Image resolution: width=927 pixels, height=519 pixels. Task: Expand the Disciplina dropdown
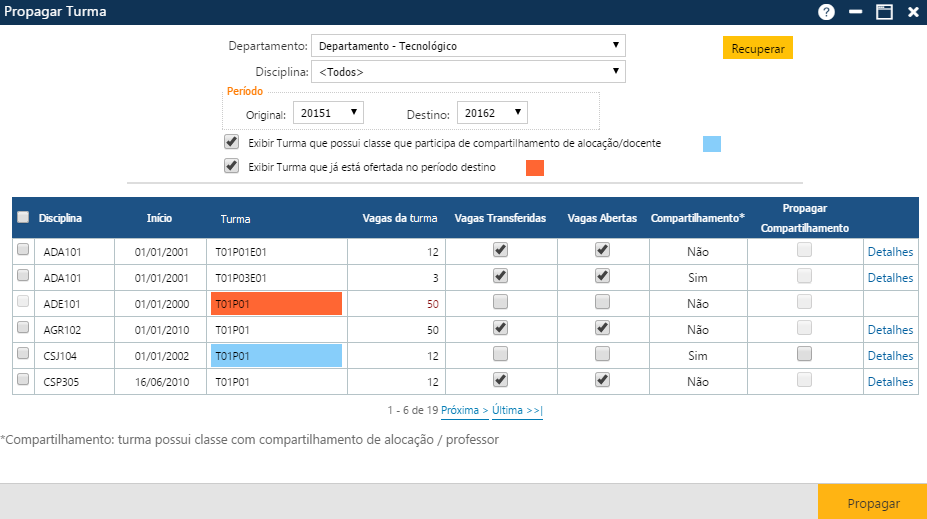468,72
